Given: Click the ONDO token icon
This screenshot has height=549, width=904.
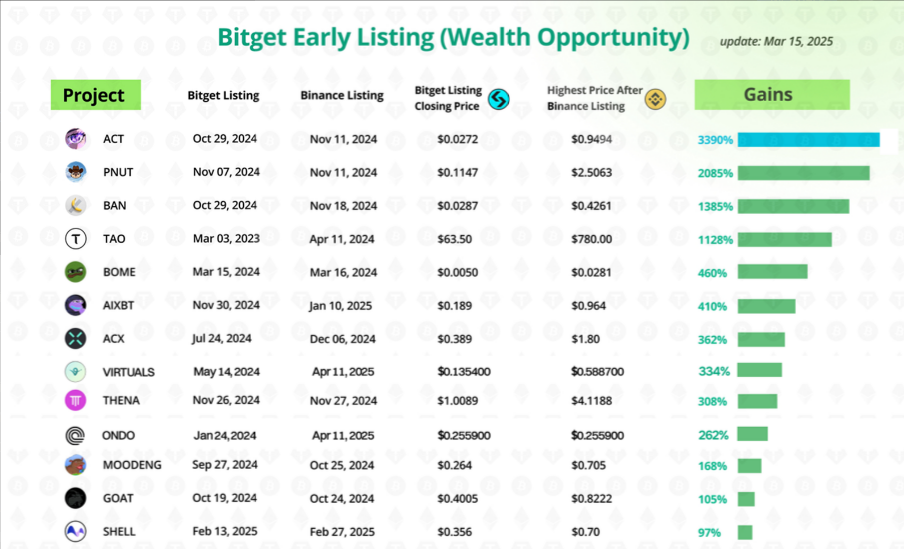Looking at the screenshot, I should pos(76,435).
